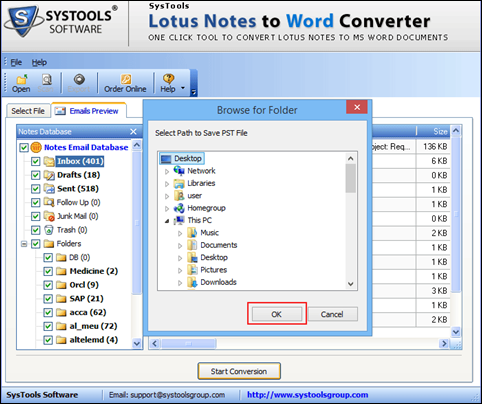Uncheck the SAP (21) folder checkbox
The height and width of the screenshot is (404, 482).
tap(48, 299)
